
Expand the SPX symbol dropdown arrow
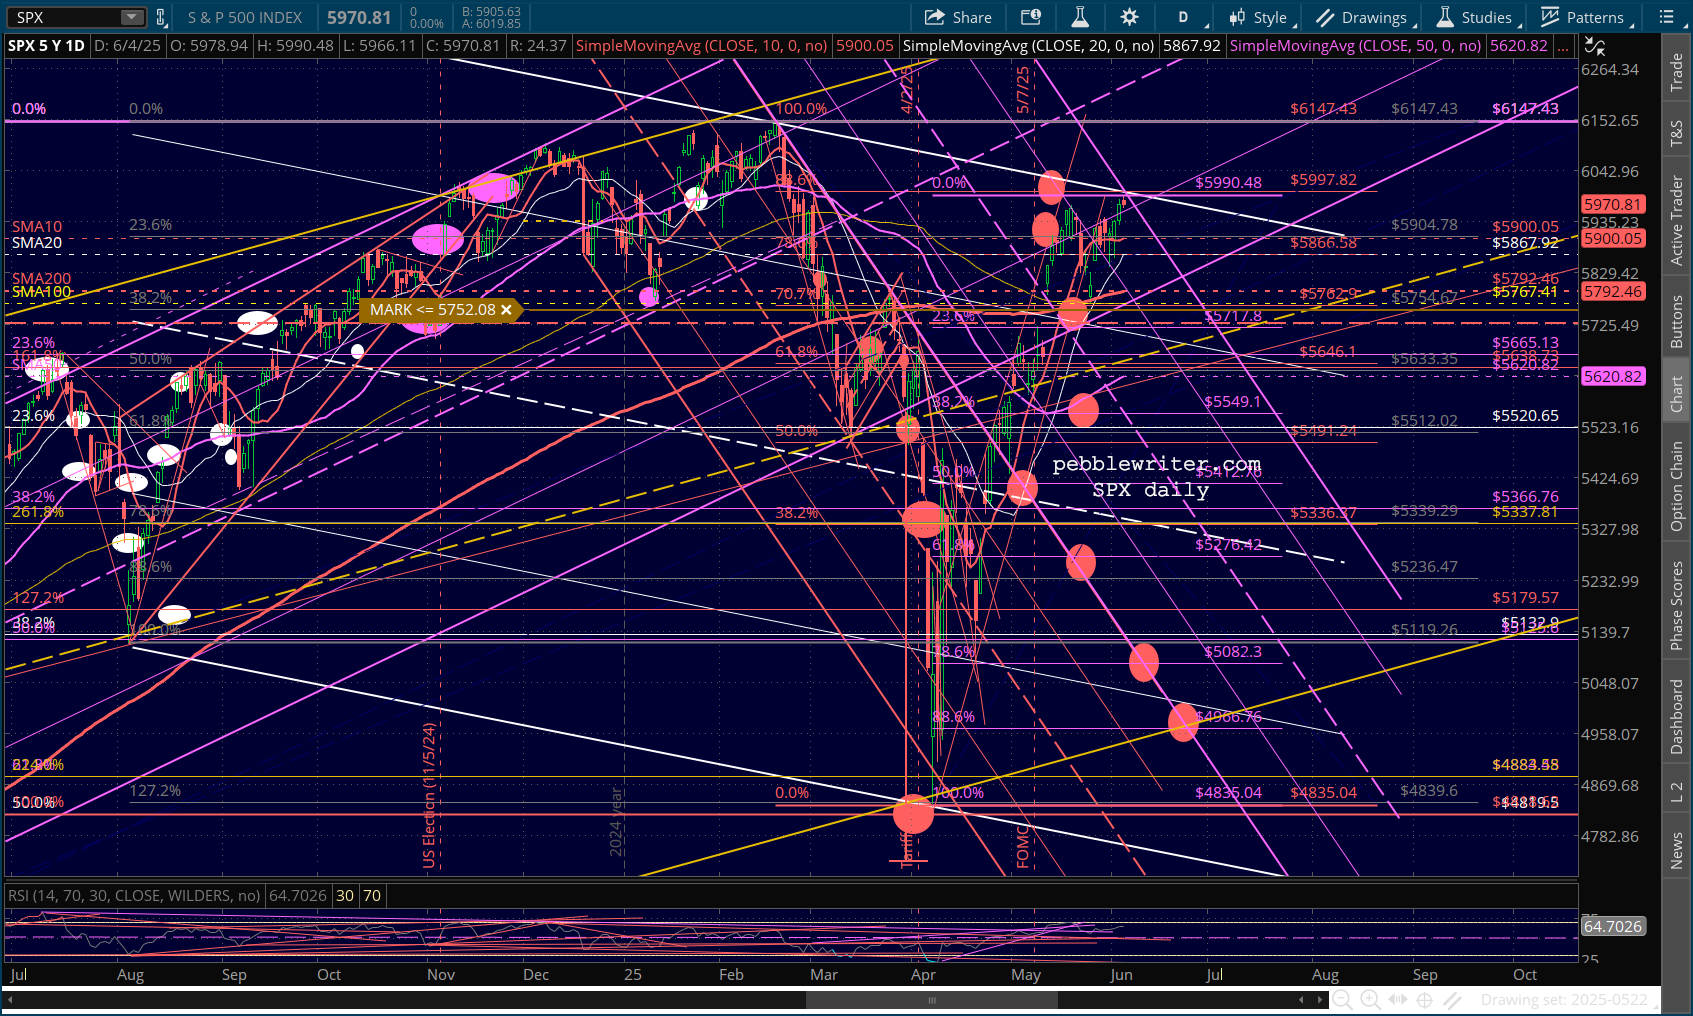coord(132,17)
